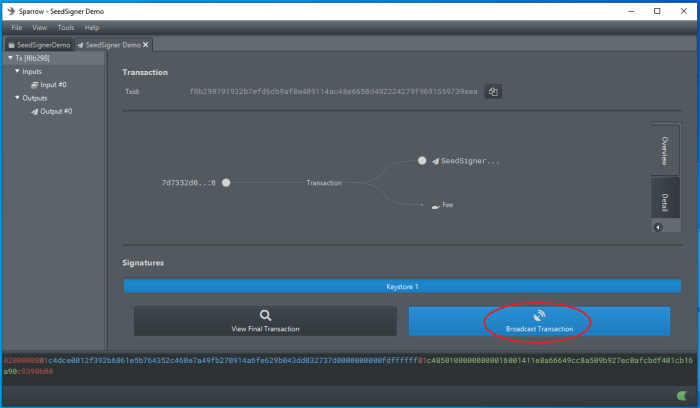Click the input node circle for 7d7332d0
The height and width of the screenshot is (408, 700).
coord(226,183)
